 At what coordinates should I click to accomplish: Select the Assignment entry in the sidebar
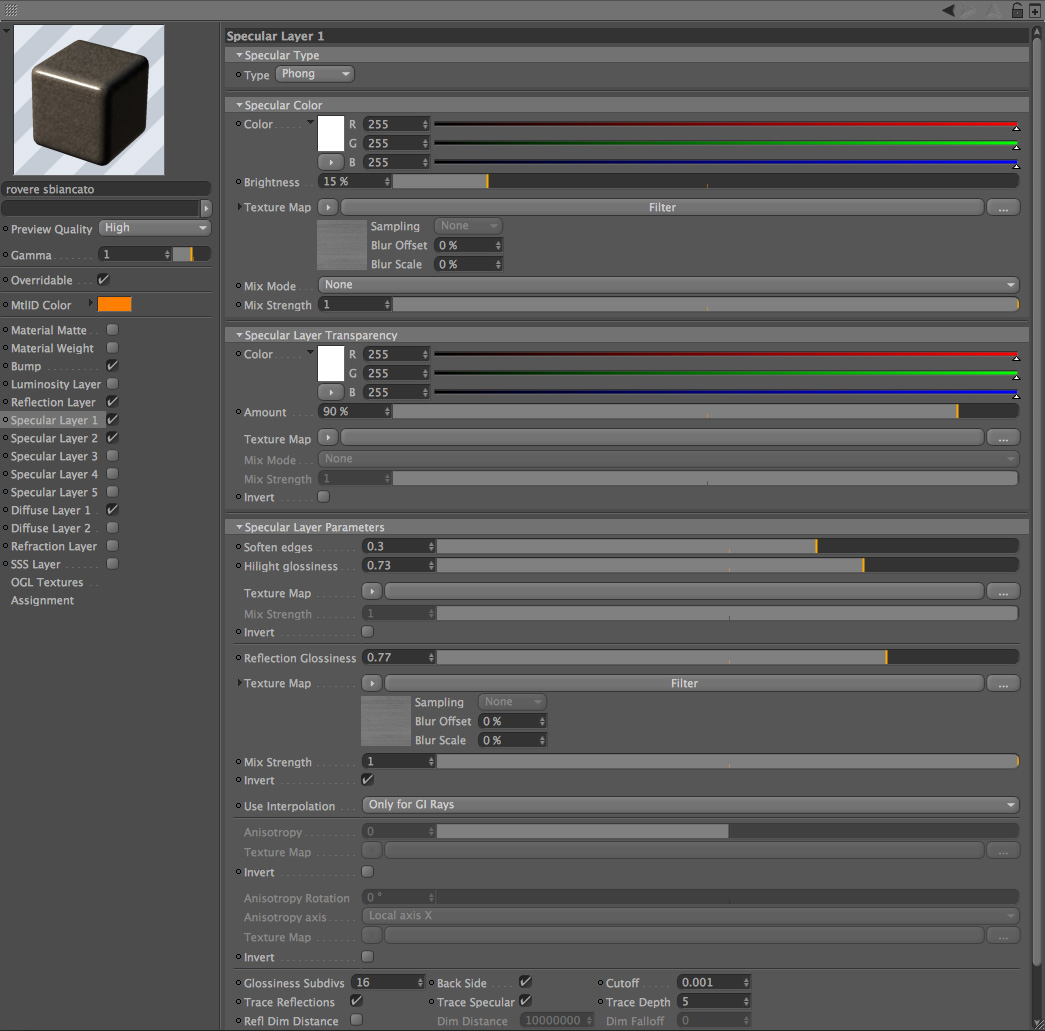click(42, 600)
